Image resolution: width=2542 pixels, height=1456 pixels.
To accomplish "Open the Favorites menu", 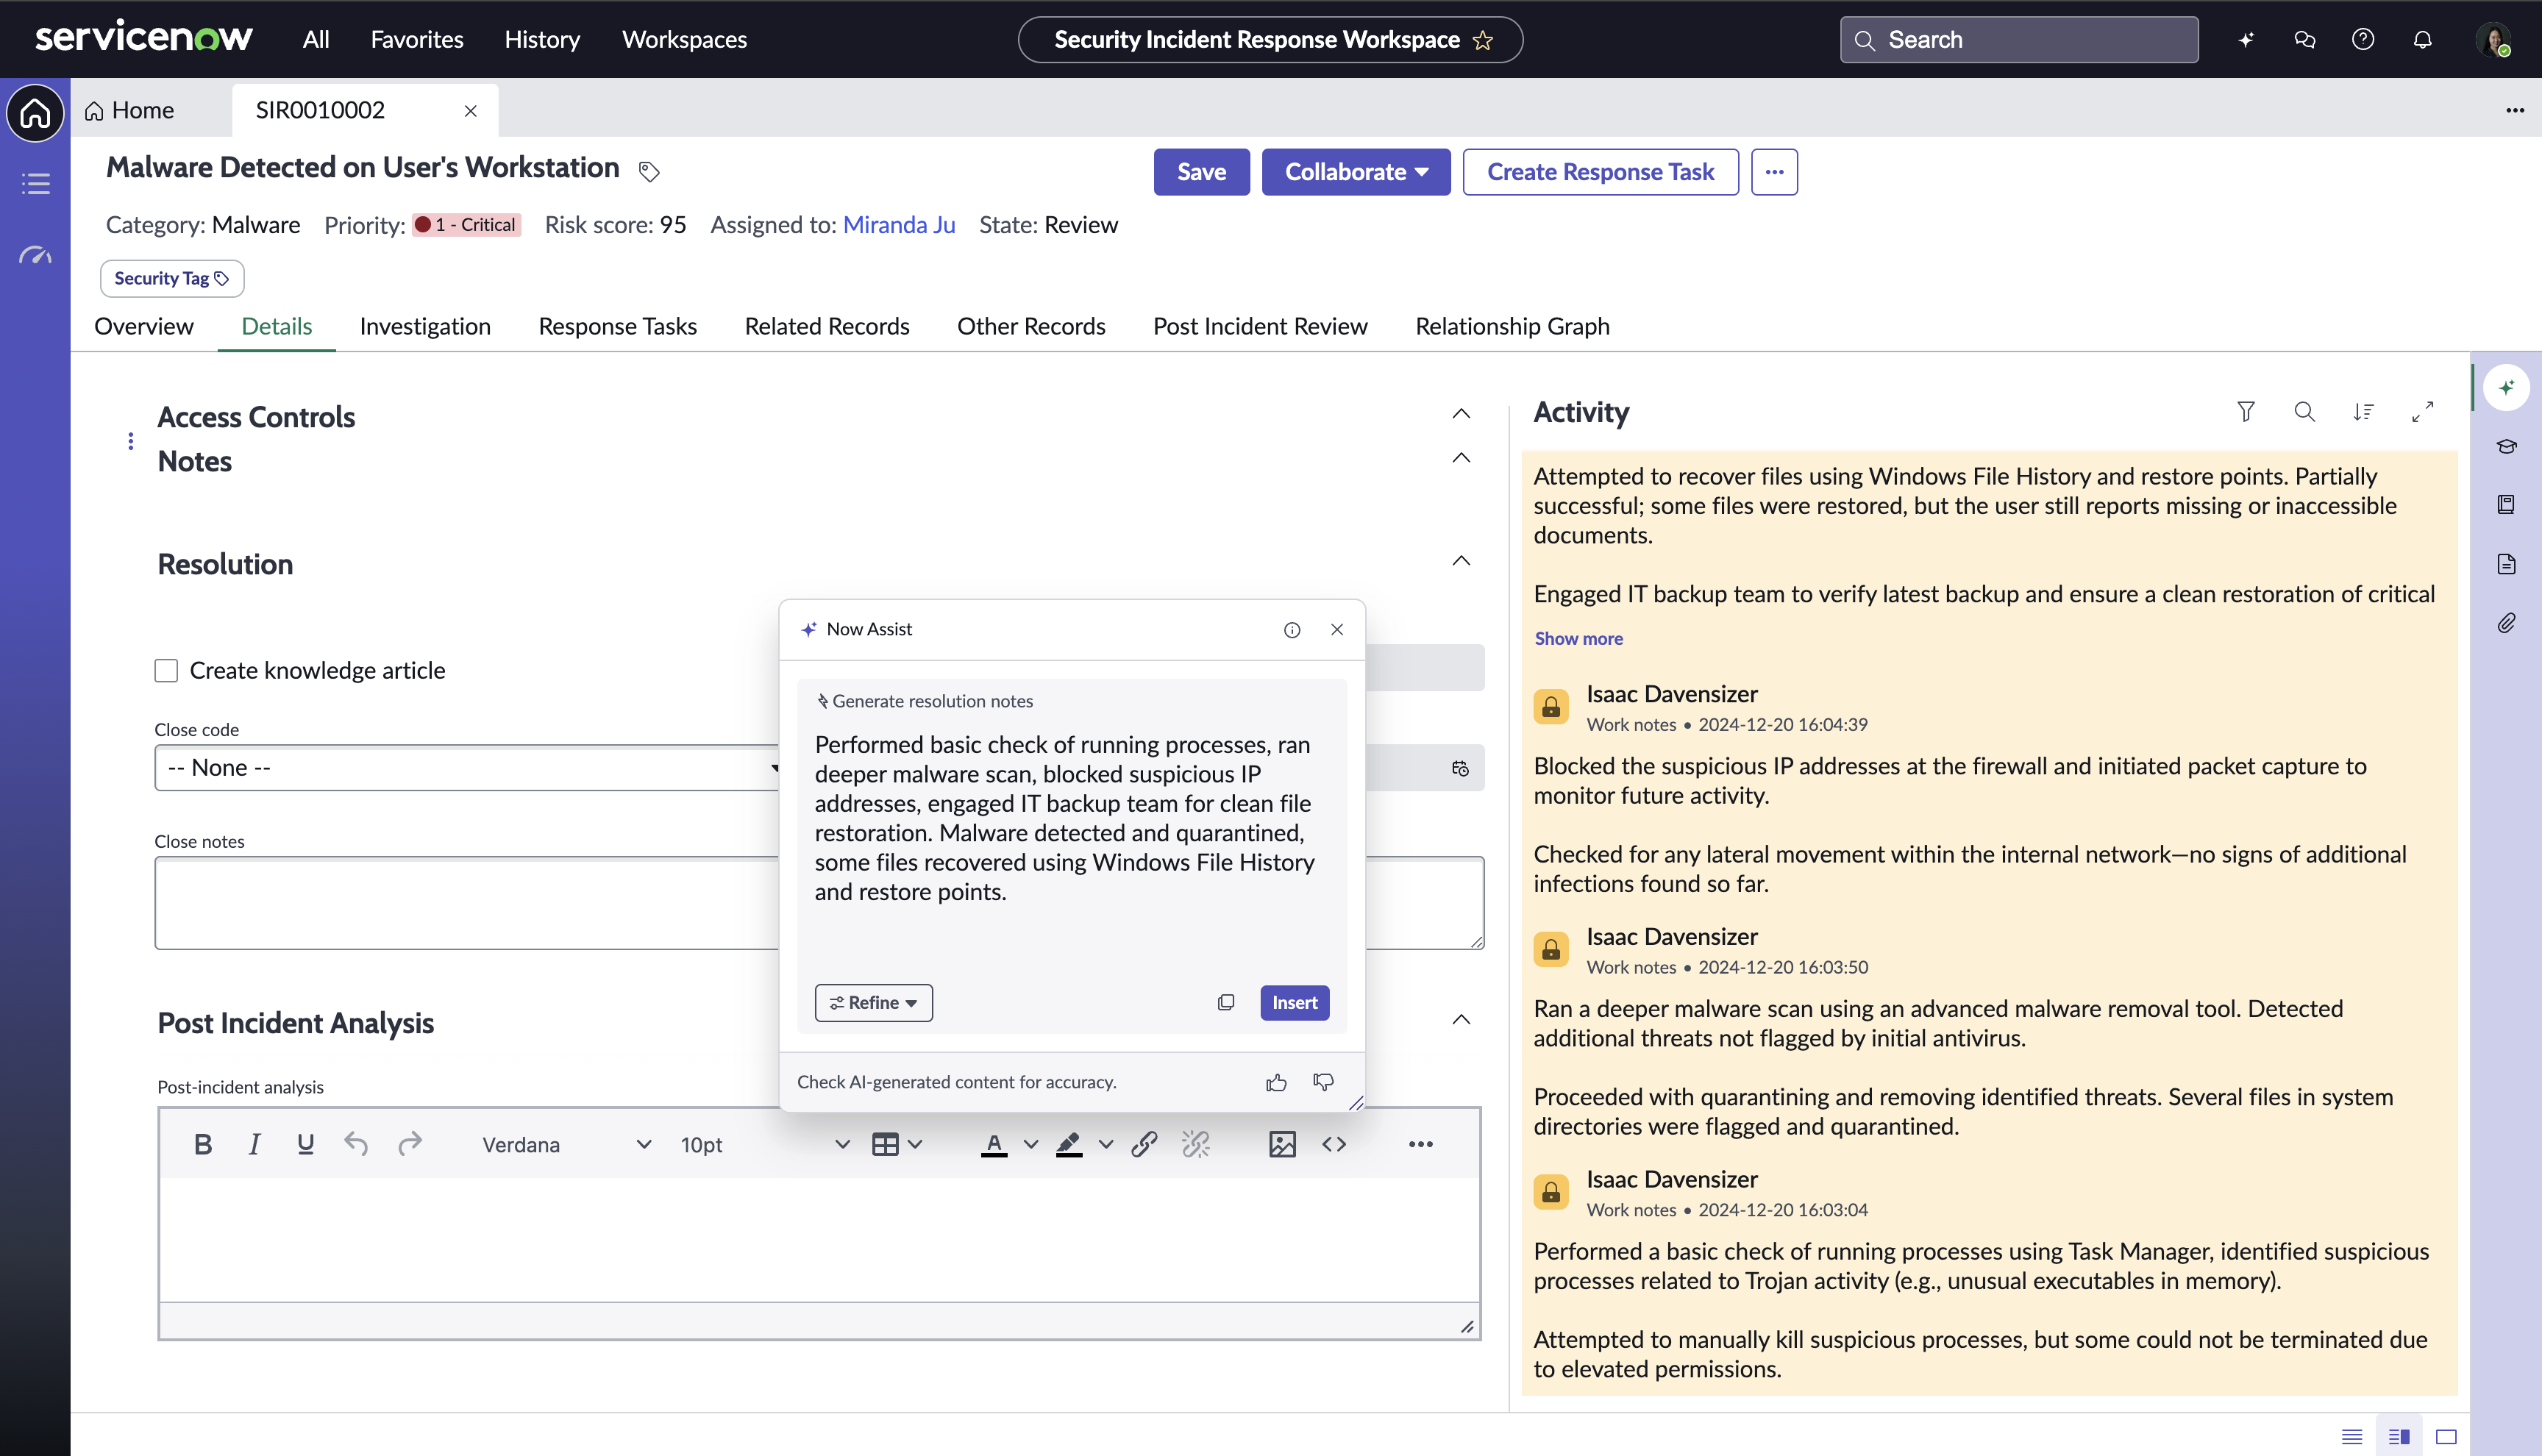I will (x=417, y=40).
